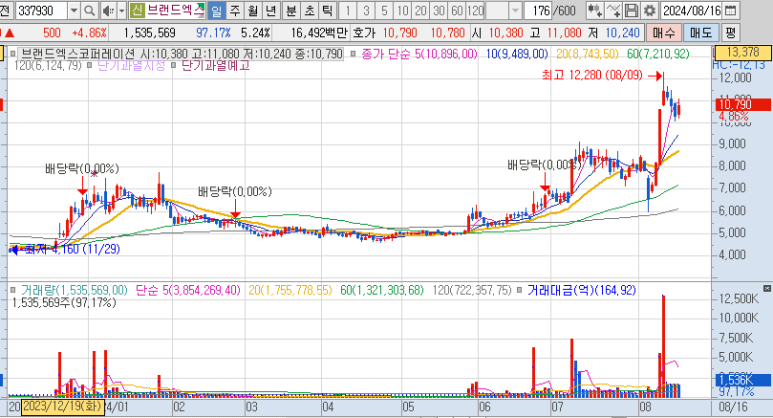Click the date field 2024/08/16
Screen dimensions: 773x418
[x=691, y=10]
